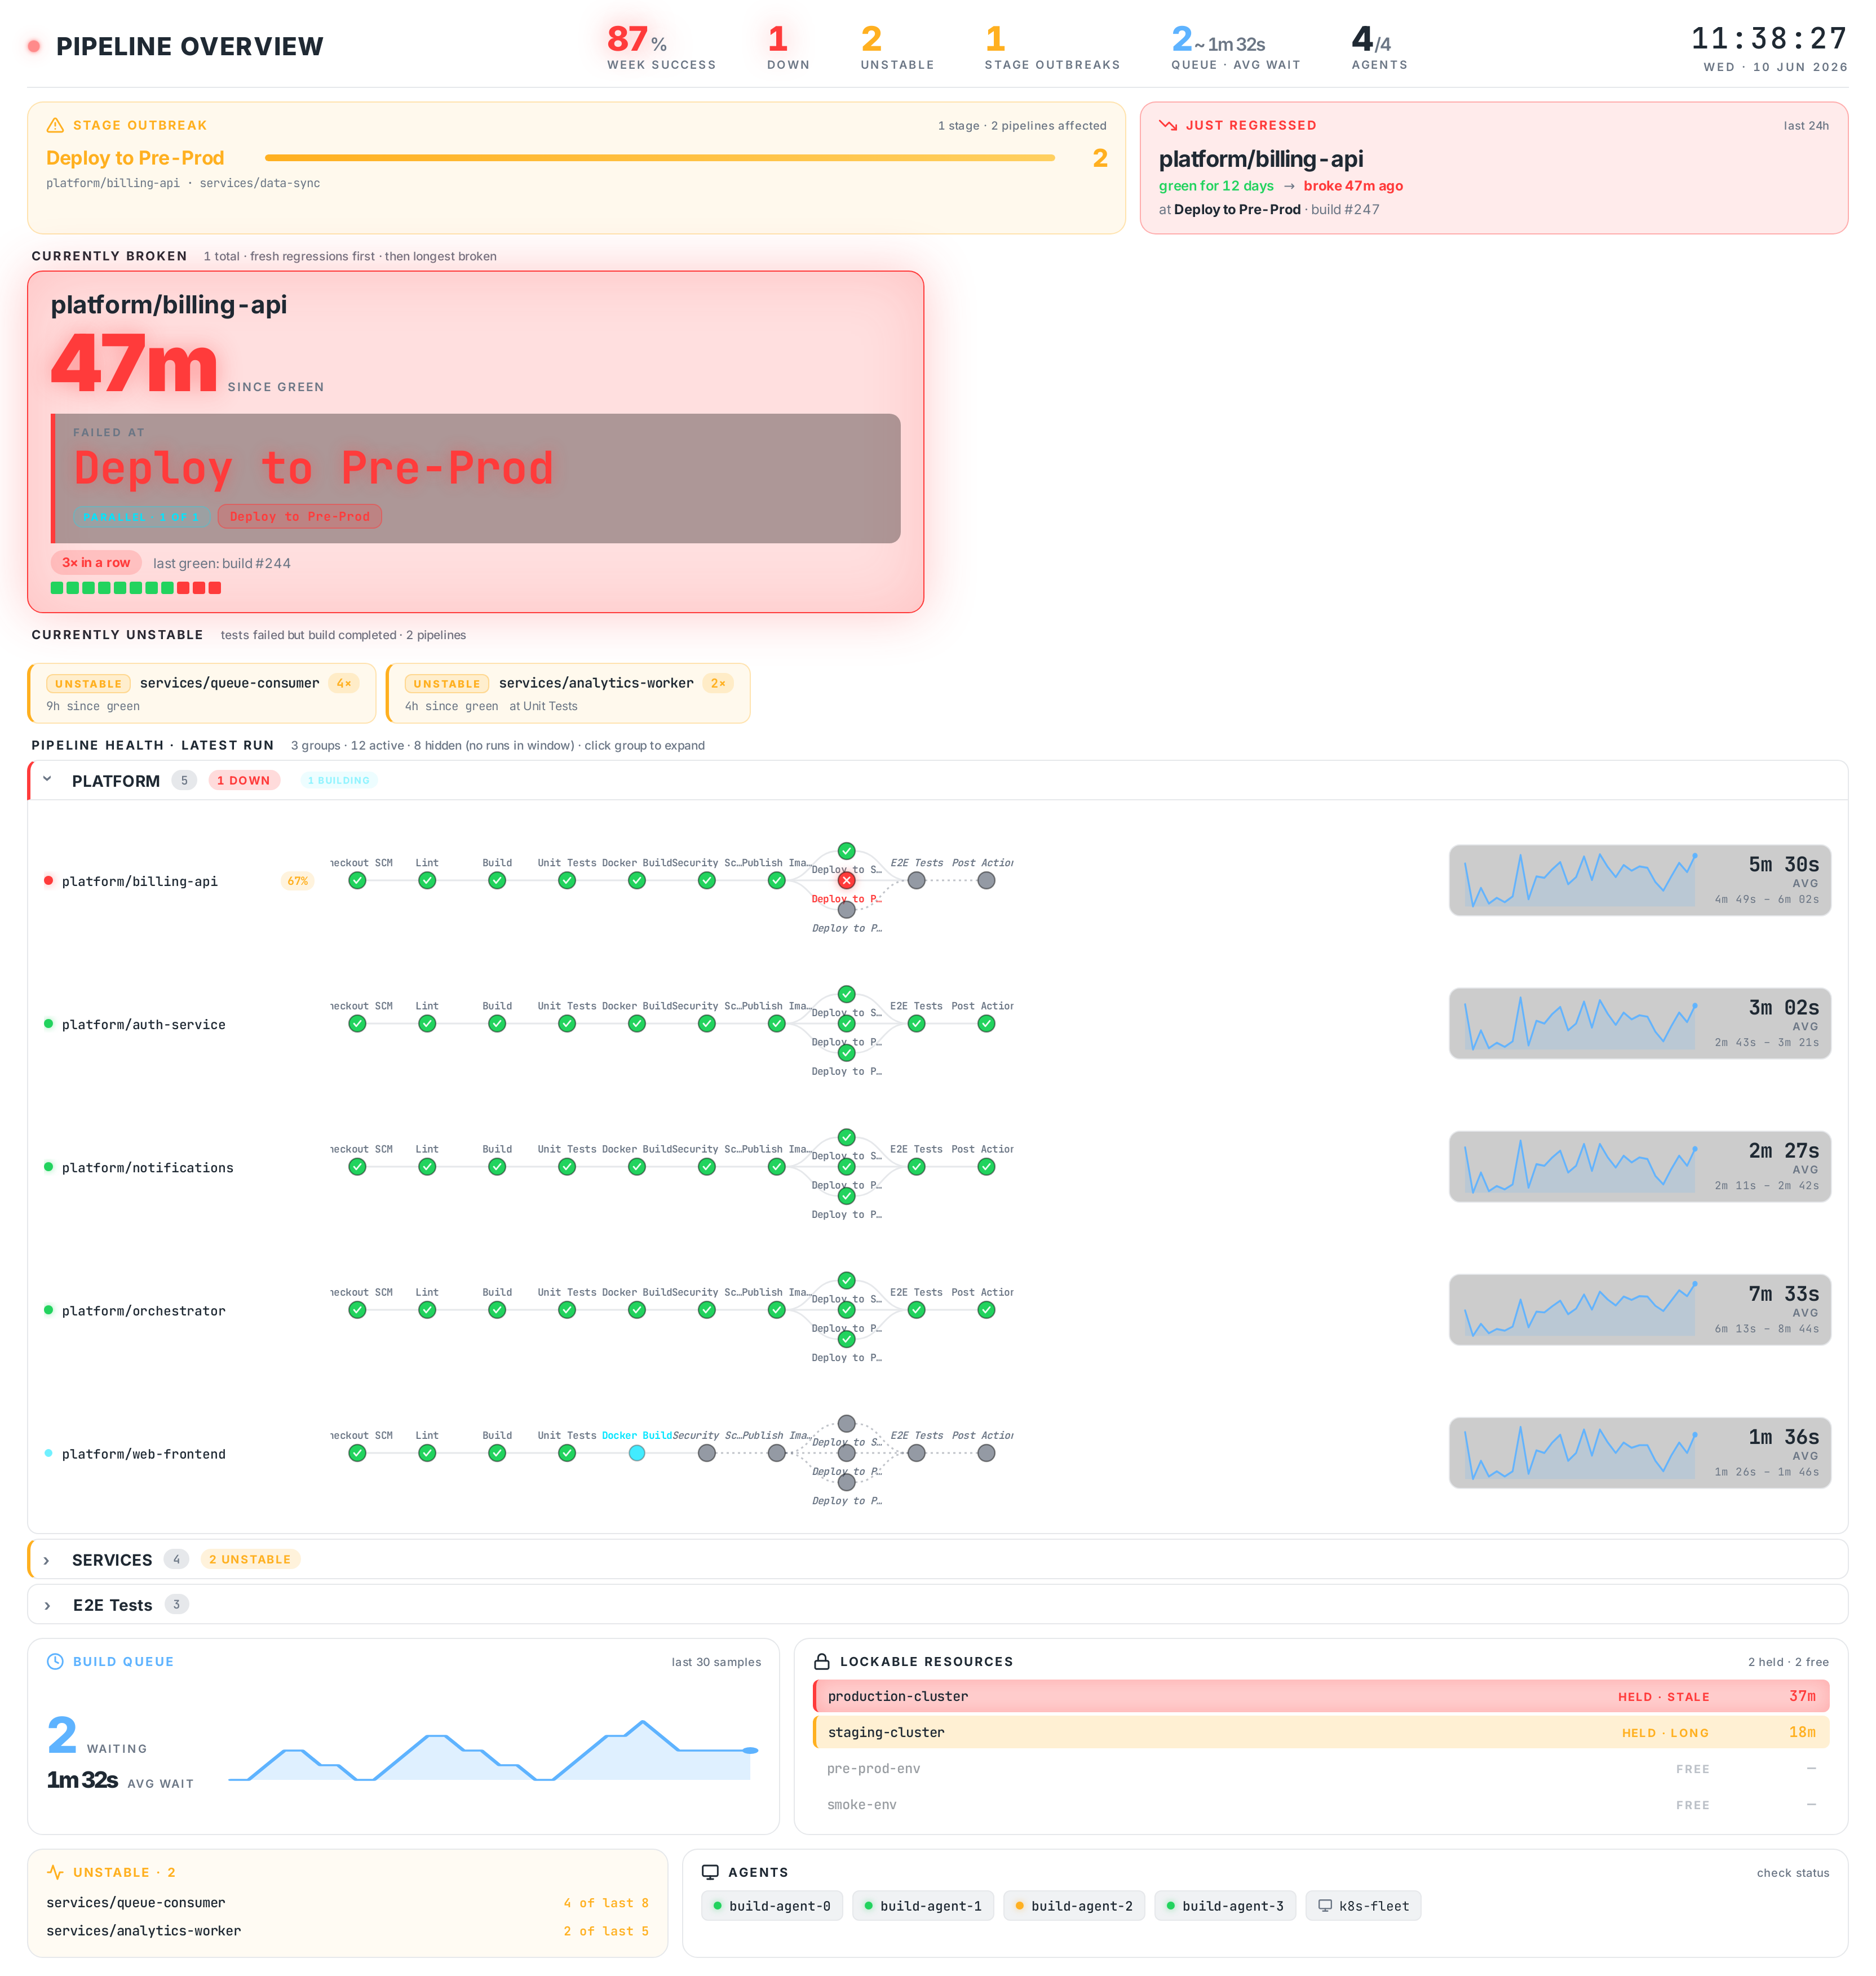Click the Publish Image checkmark on platform/orchestrator
The image size is (1876, 1976).
(x=776, y=1310)
